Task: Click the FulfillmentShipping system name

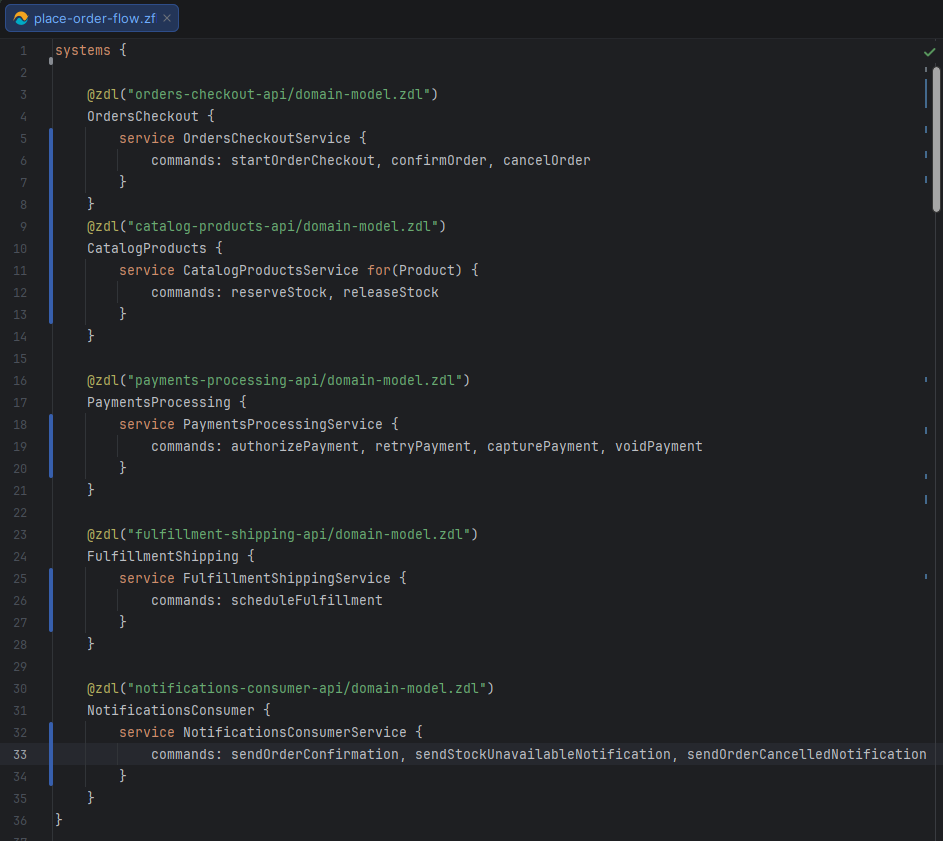Action: point(163,556)
